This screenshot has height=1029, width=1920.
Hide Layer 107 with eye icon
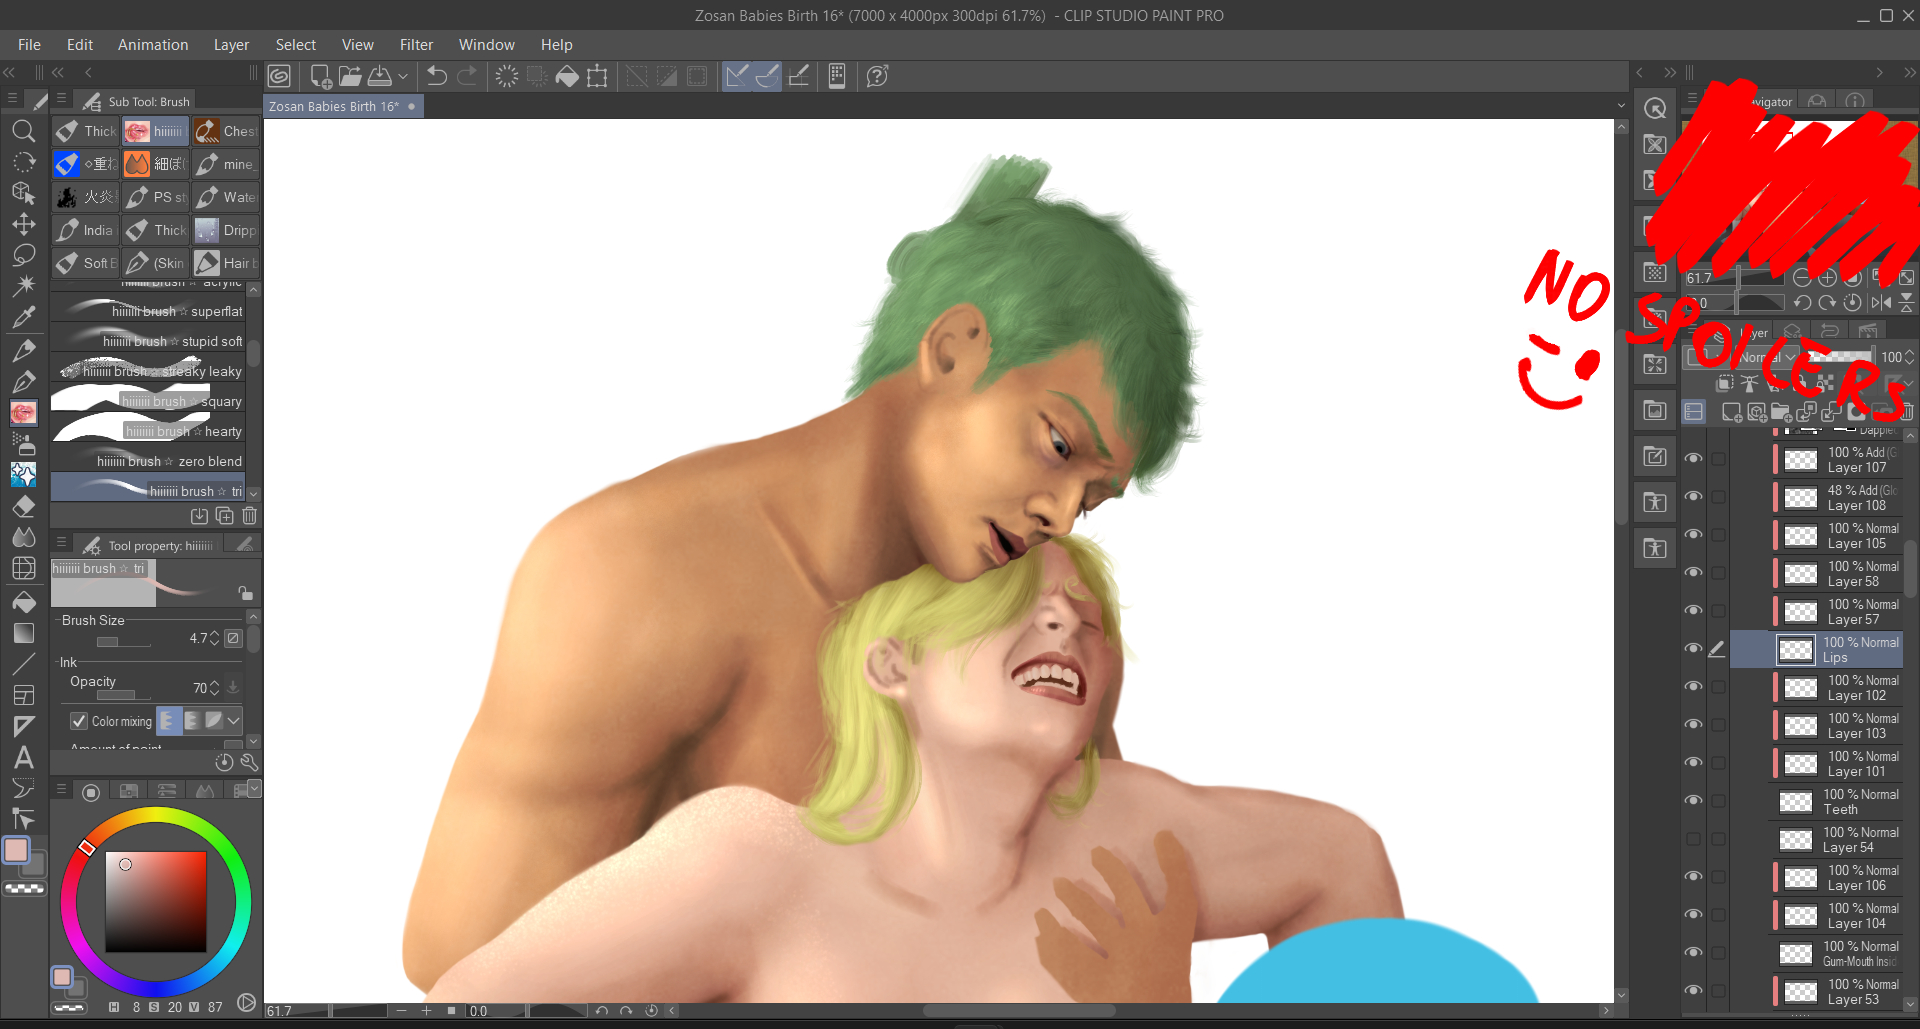1693,459
